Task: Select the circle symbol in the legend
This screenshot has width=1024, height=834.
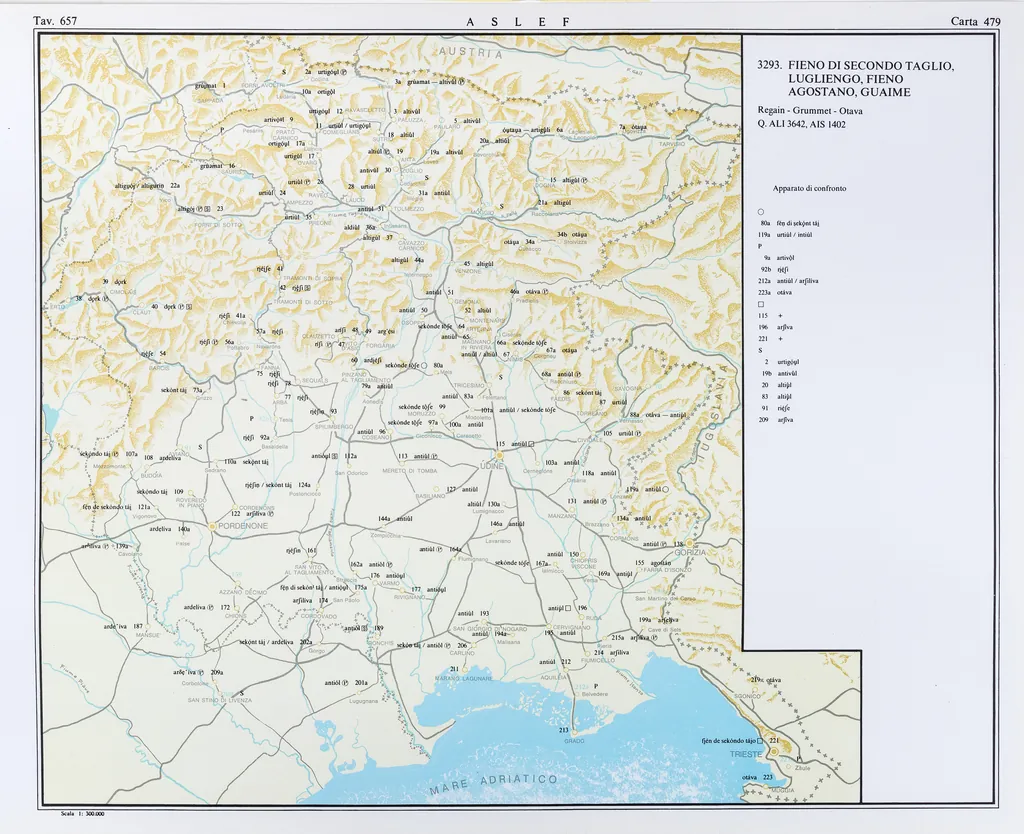Action: (761, 212)
